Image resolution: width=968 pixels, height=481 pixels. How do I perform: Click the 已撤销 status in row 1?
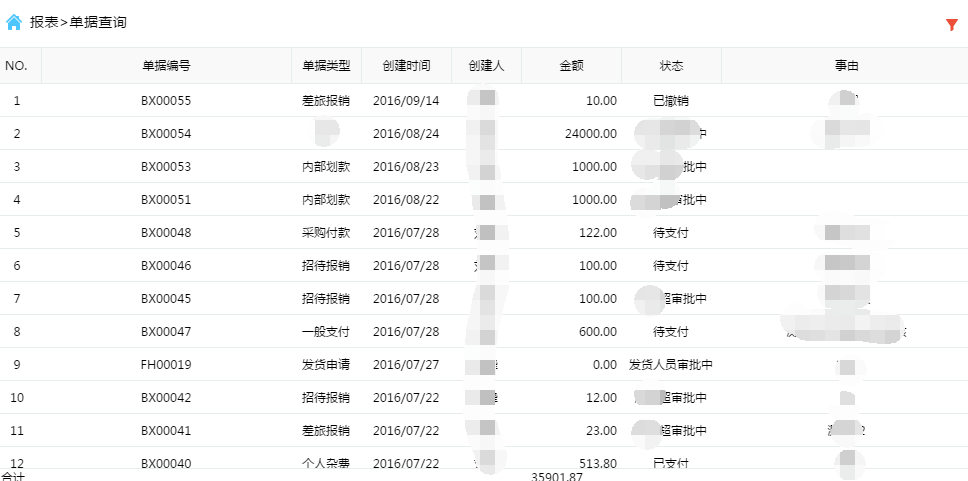pyautogui.click(x=670, y=101)
